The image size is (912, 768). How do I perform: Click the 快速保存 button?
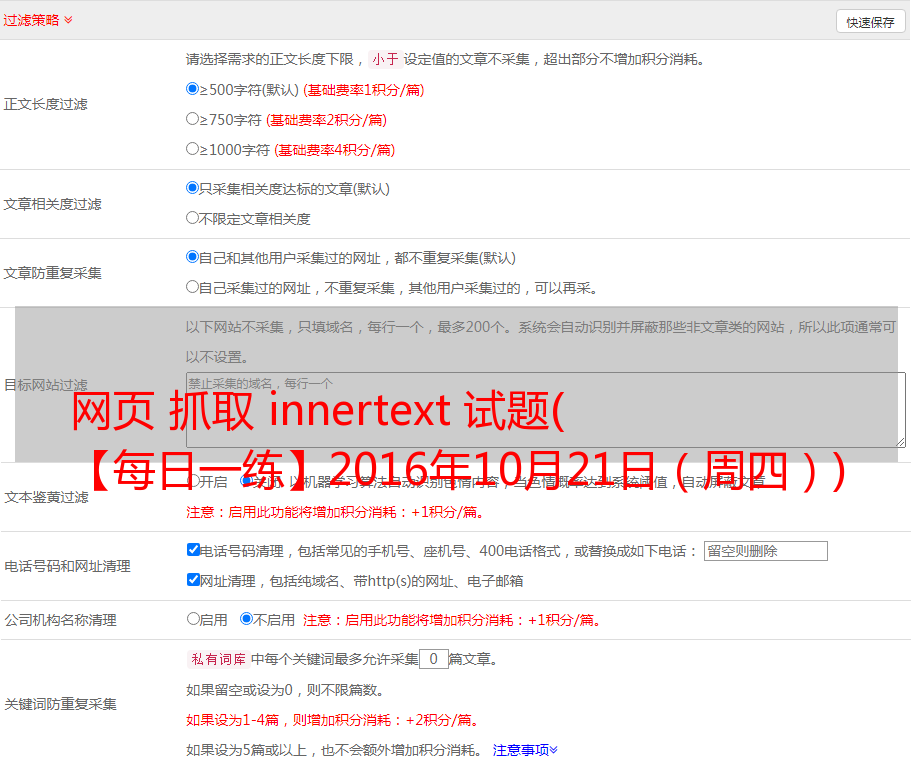(870, 22)
